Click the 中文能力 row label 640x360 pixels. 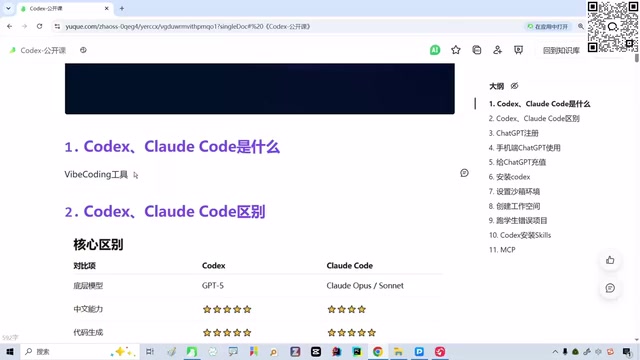pos(88,309)
